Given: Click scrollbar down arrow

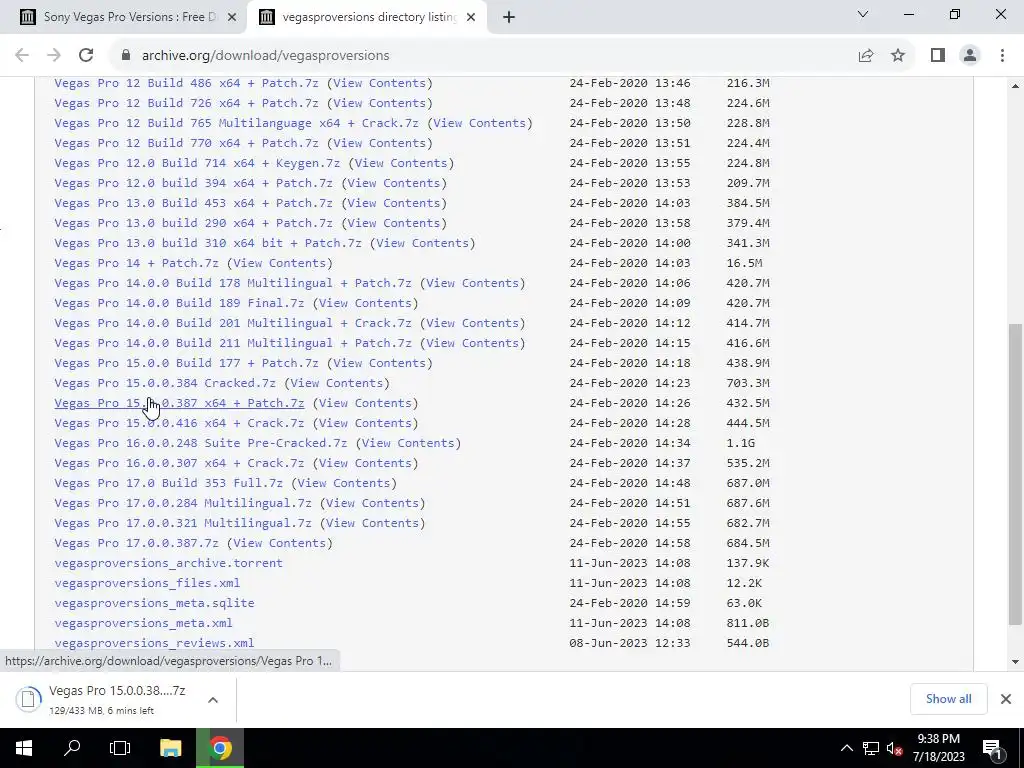Looking at the screenshot, I should pos(1015,662).
